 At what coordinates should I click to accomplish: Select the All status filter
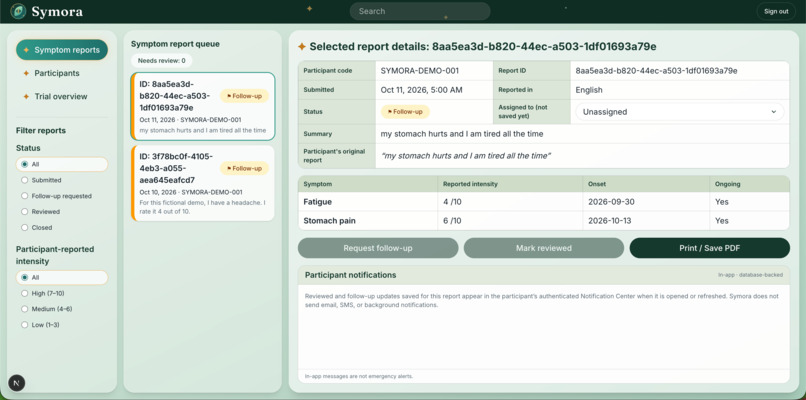(62, 164)
